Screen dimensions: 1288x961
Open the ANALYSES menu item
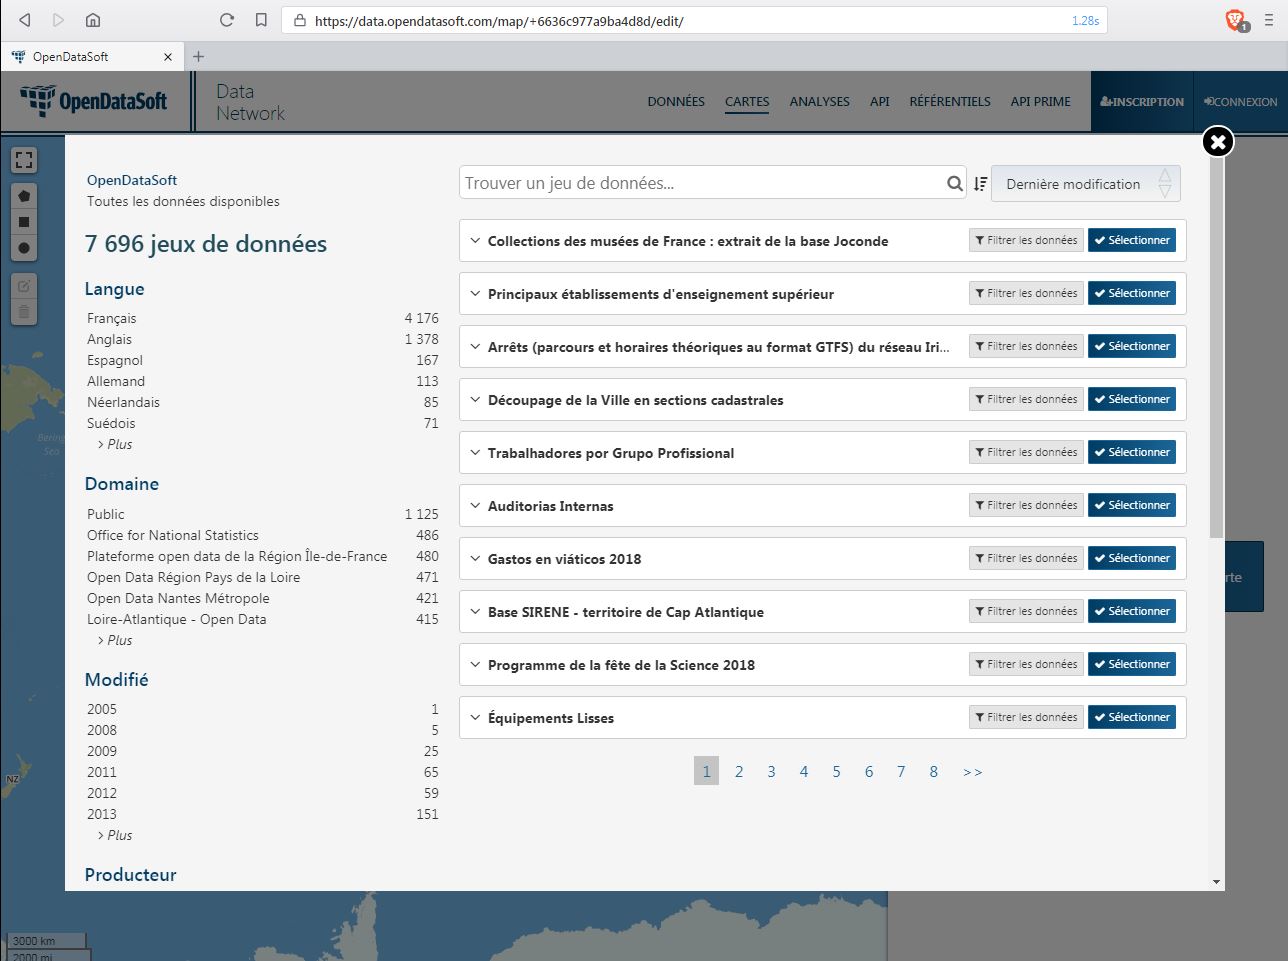(819, 101)
